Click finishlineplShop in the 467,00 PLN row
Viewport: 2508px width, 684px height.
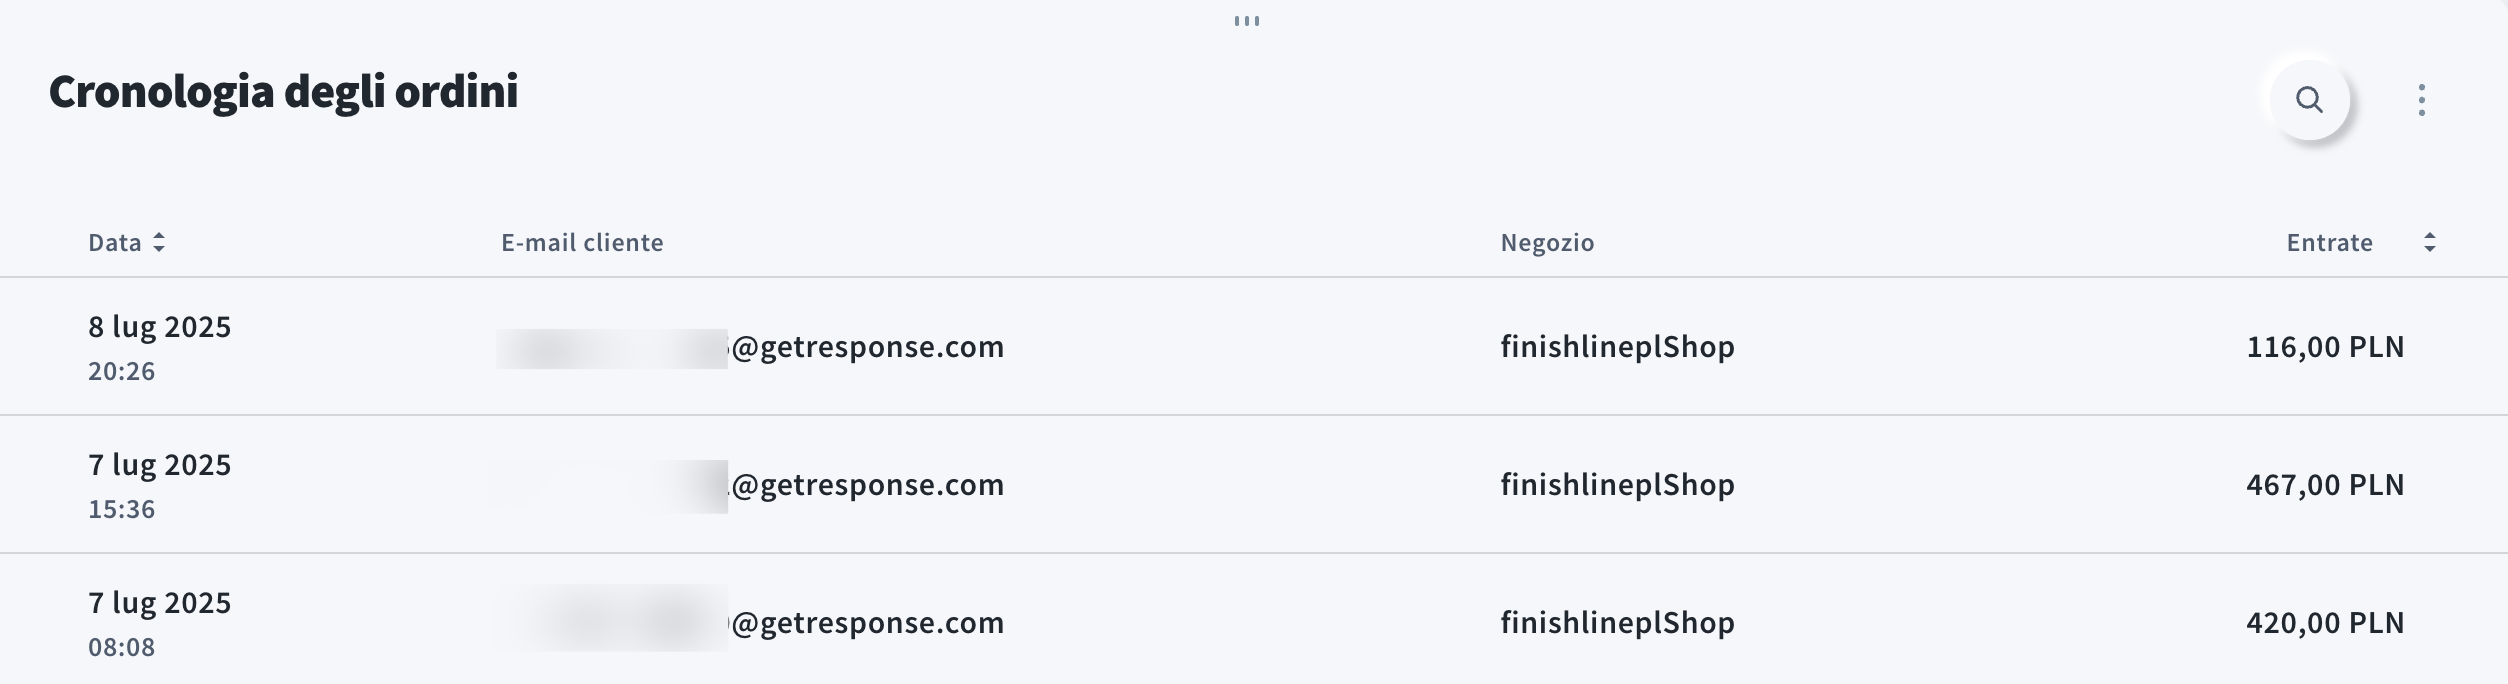point(1617,485)
